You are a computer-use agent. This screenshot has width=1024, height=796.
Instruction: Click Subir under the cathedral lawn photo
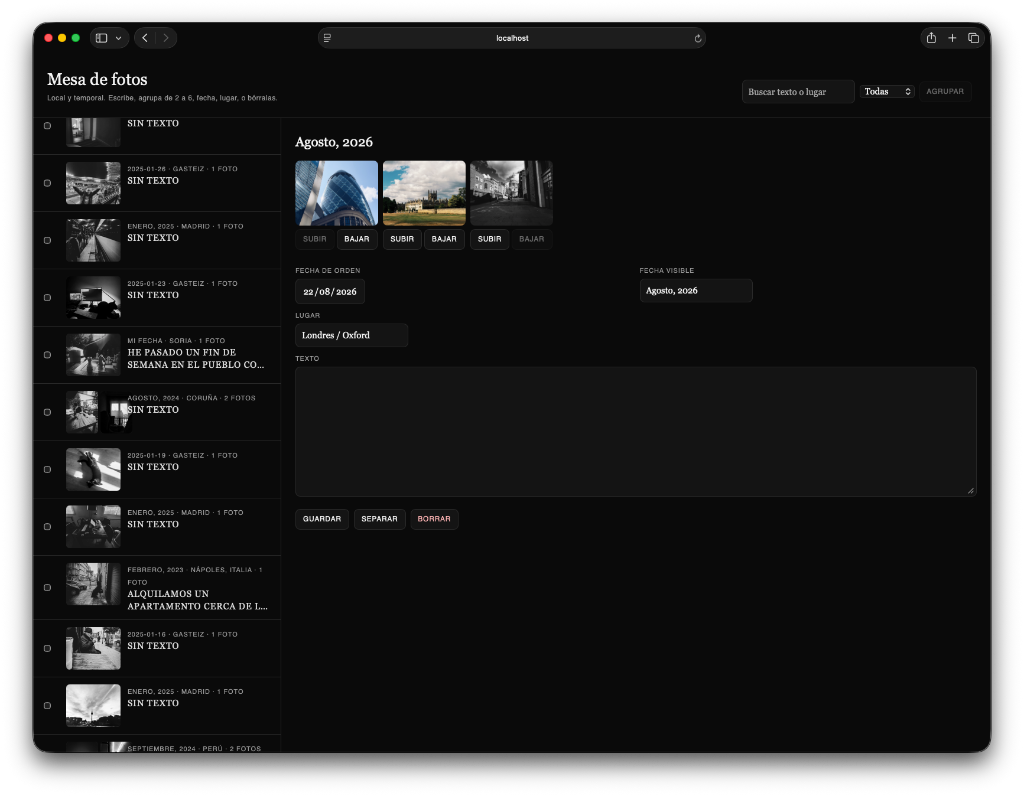[x=402, y=239]
